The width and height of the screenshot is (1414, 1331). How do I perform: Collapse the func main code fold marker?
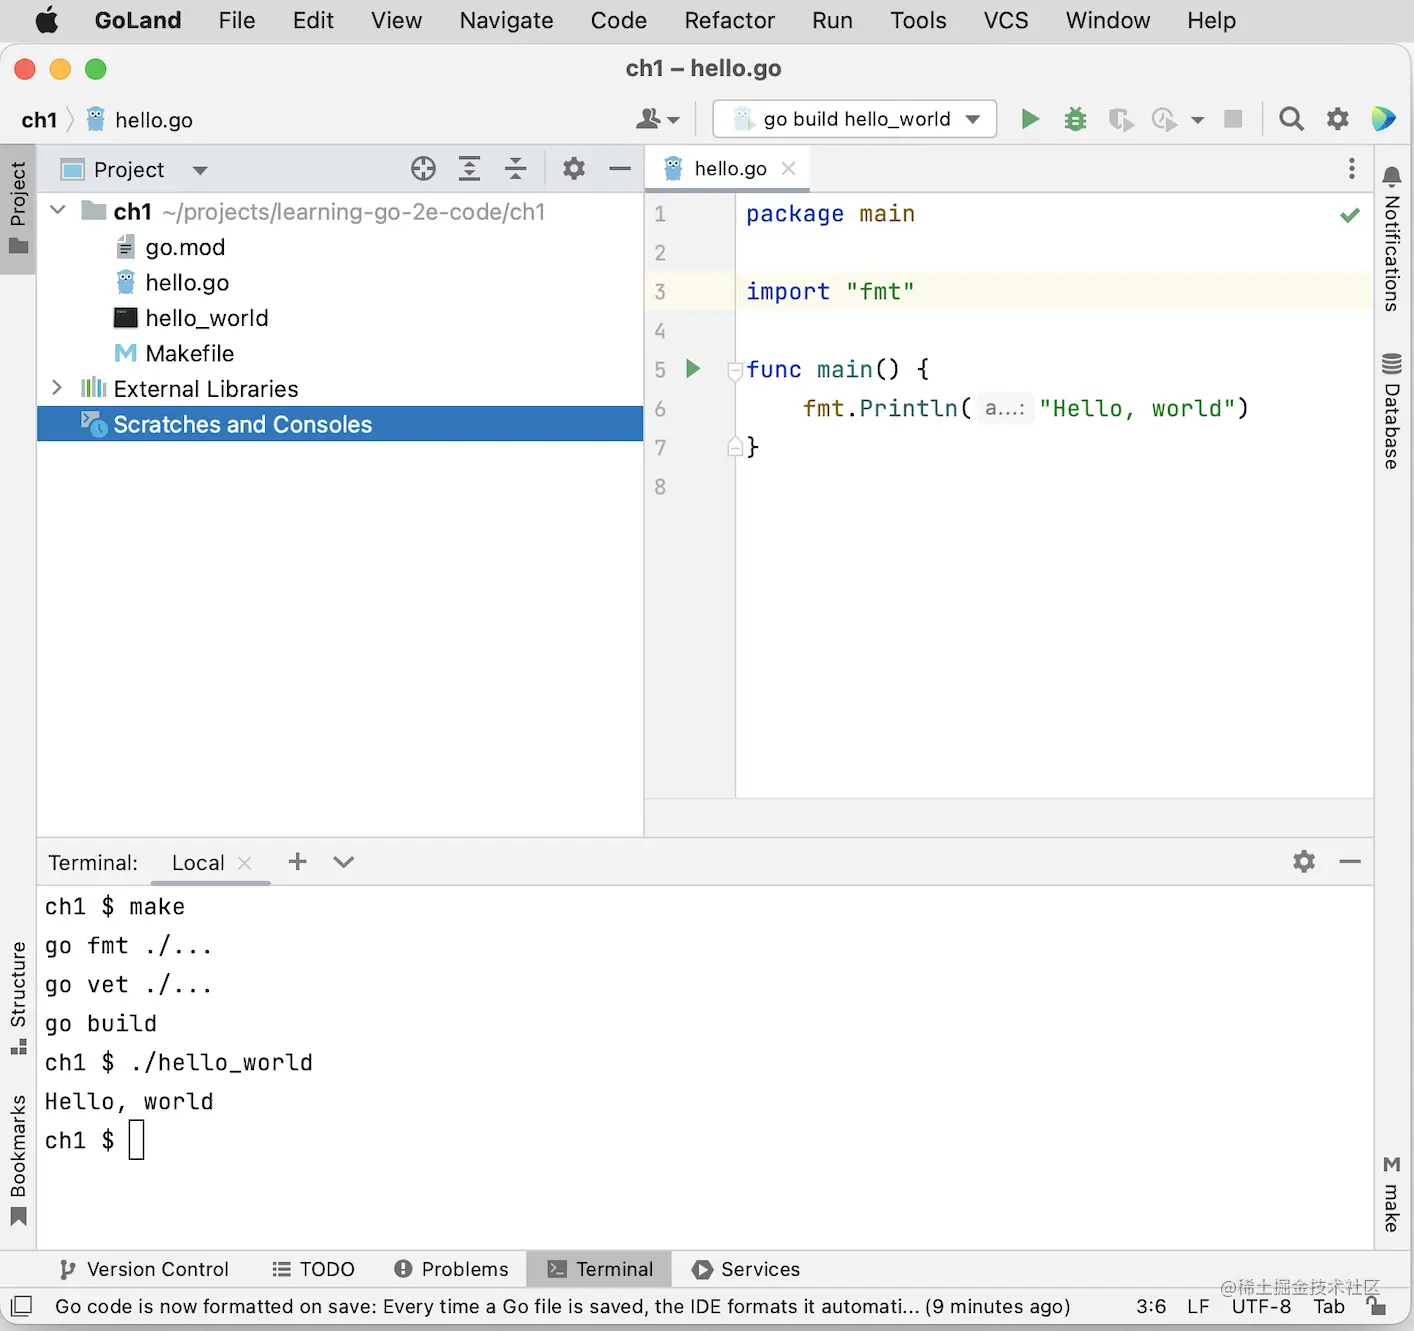pyautogui.click(x=735, y=371)
